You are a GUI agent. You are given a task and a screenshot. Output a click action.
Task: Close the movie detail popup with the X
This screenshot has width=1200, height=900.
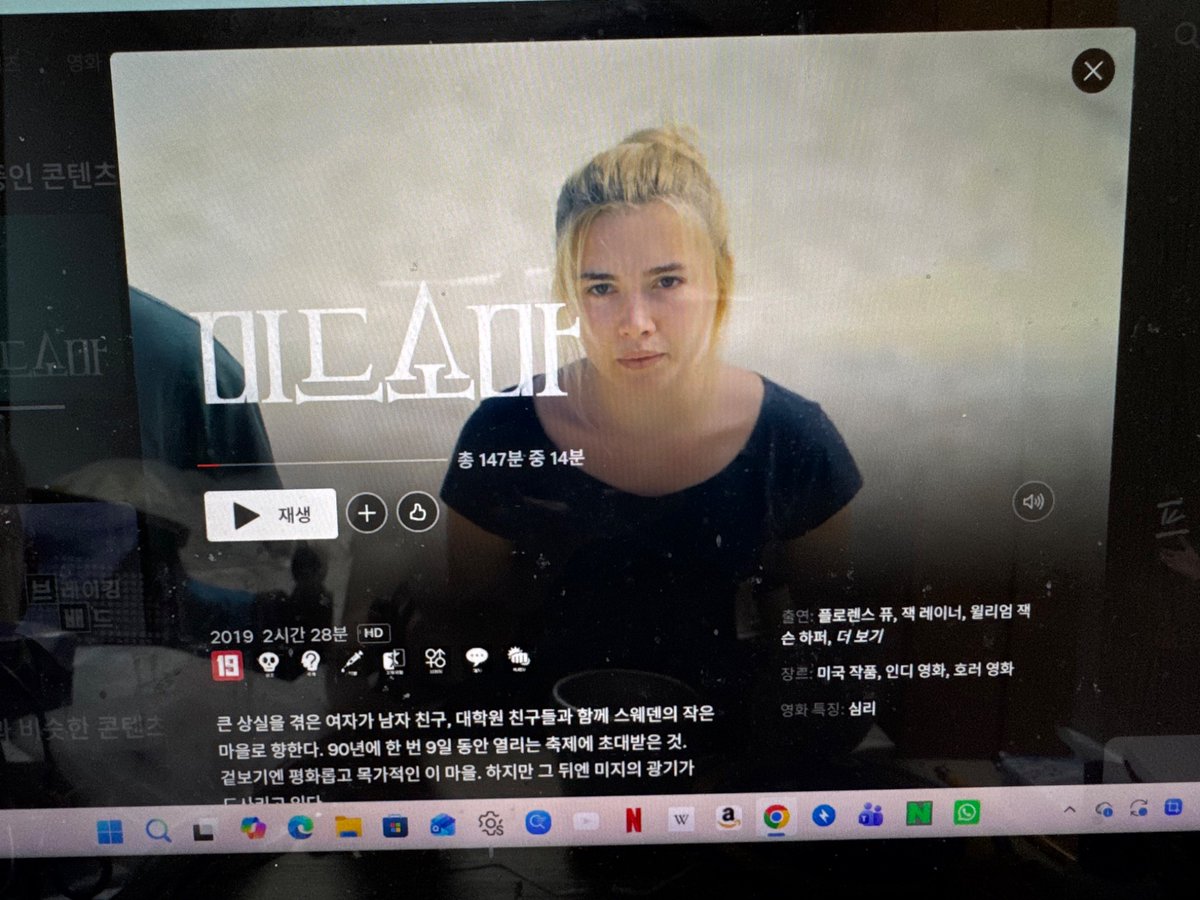coord(1093,71)
